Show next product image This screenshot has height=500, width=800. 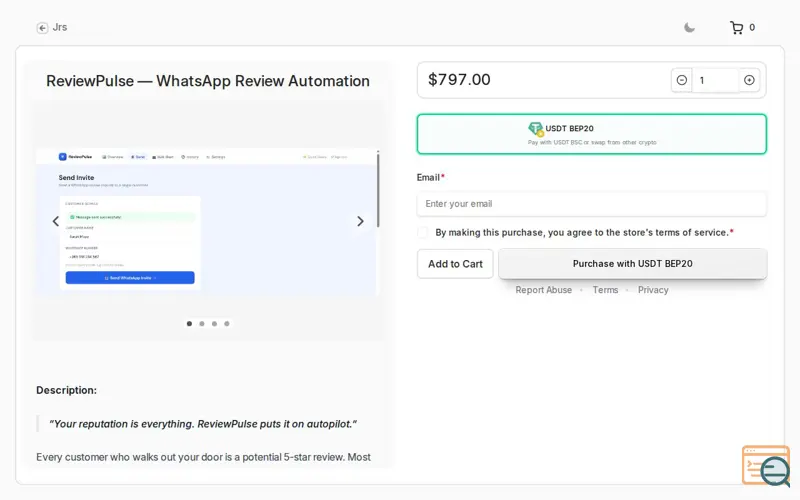[x=360, y=221]
